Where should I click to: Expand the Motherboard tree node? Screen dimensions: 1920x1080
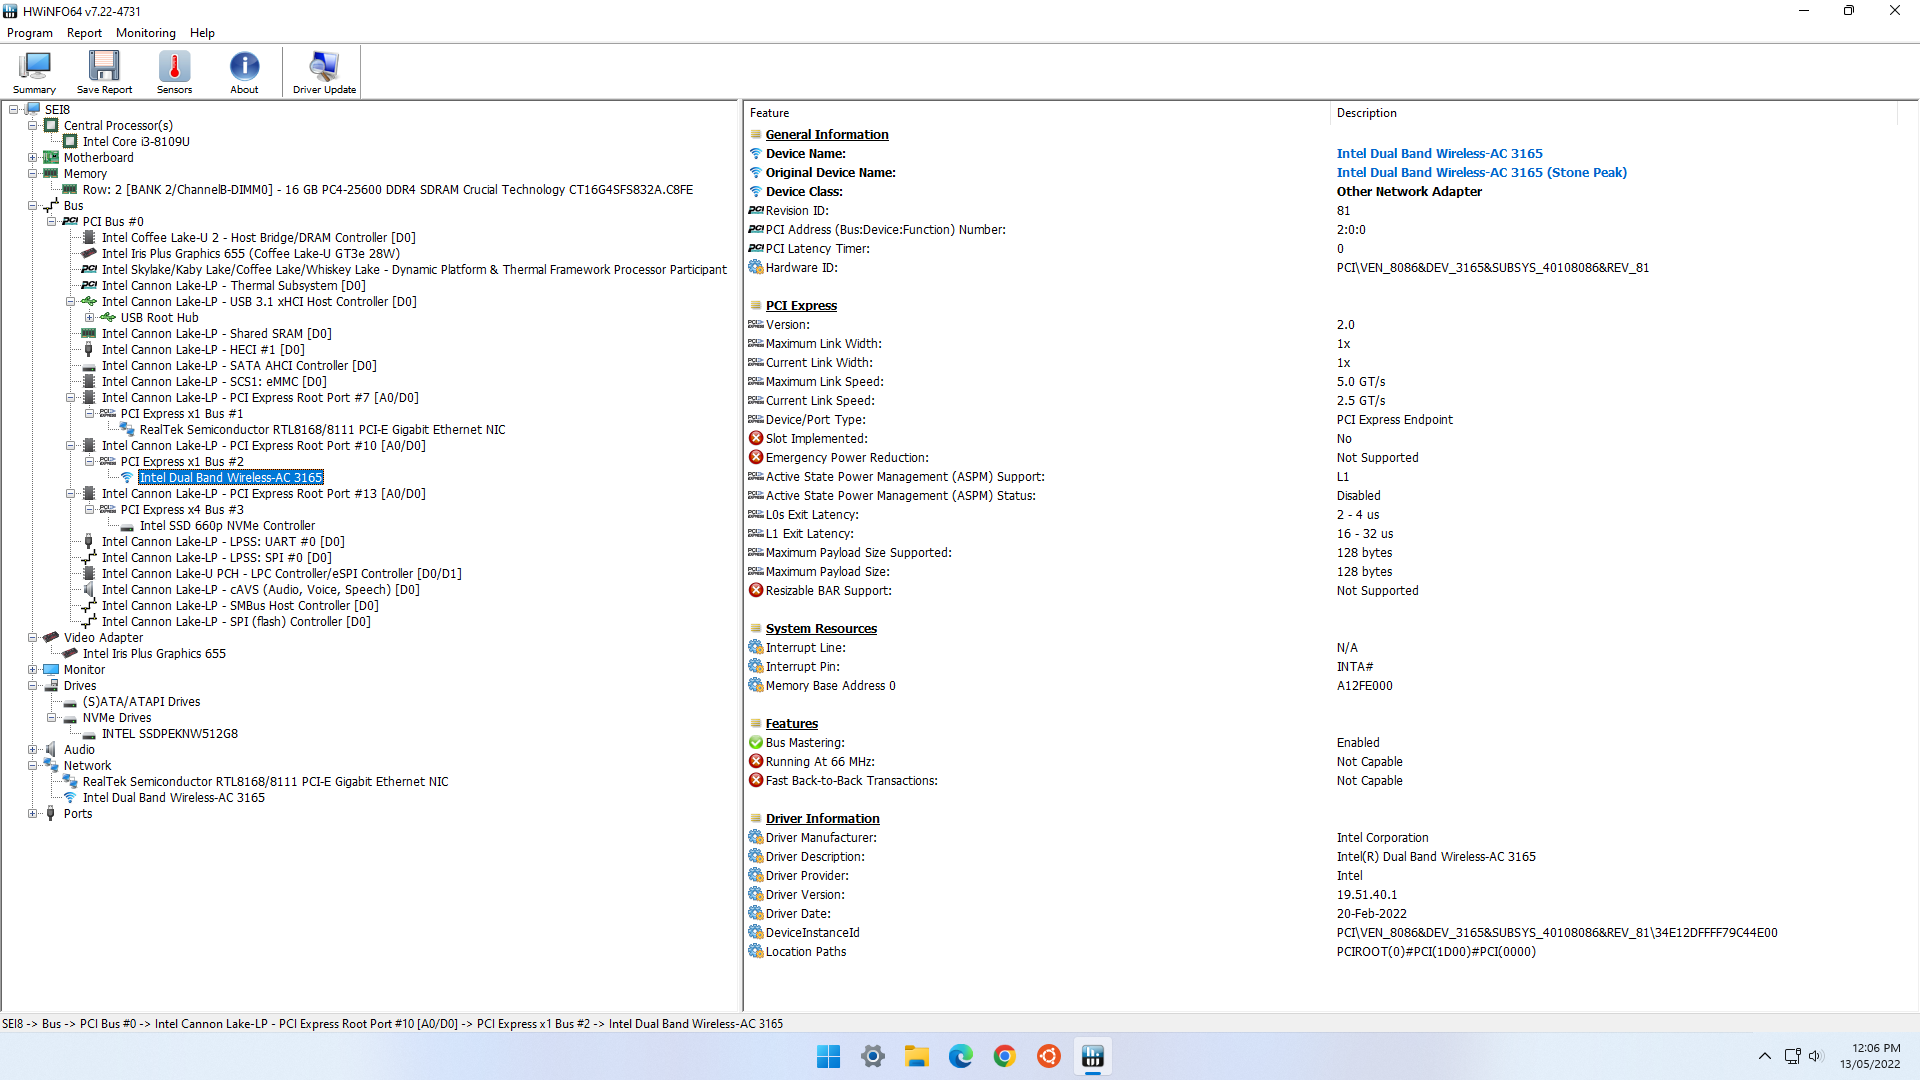pyautogui.click(x=33, y=158)
